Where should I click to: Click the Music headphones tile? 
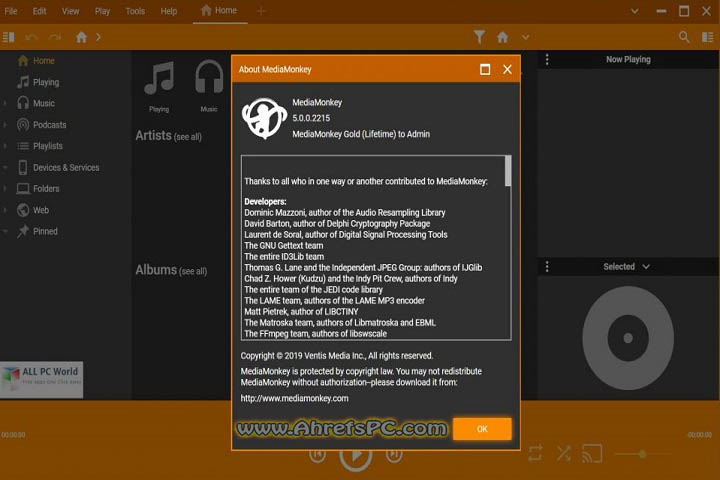coord(209,86)
